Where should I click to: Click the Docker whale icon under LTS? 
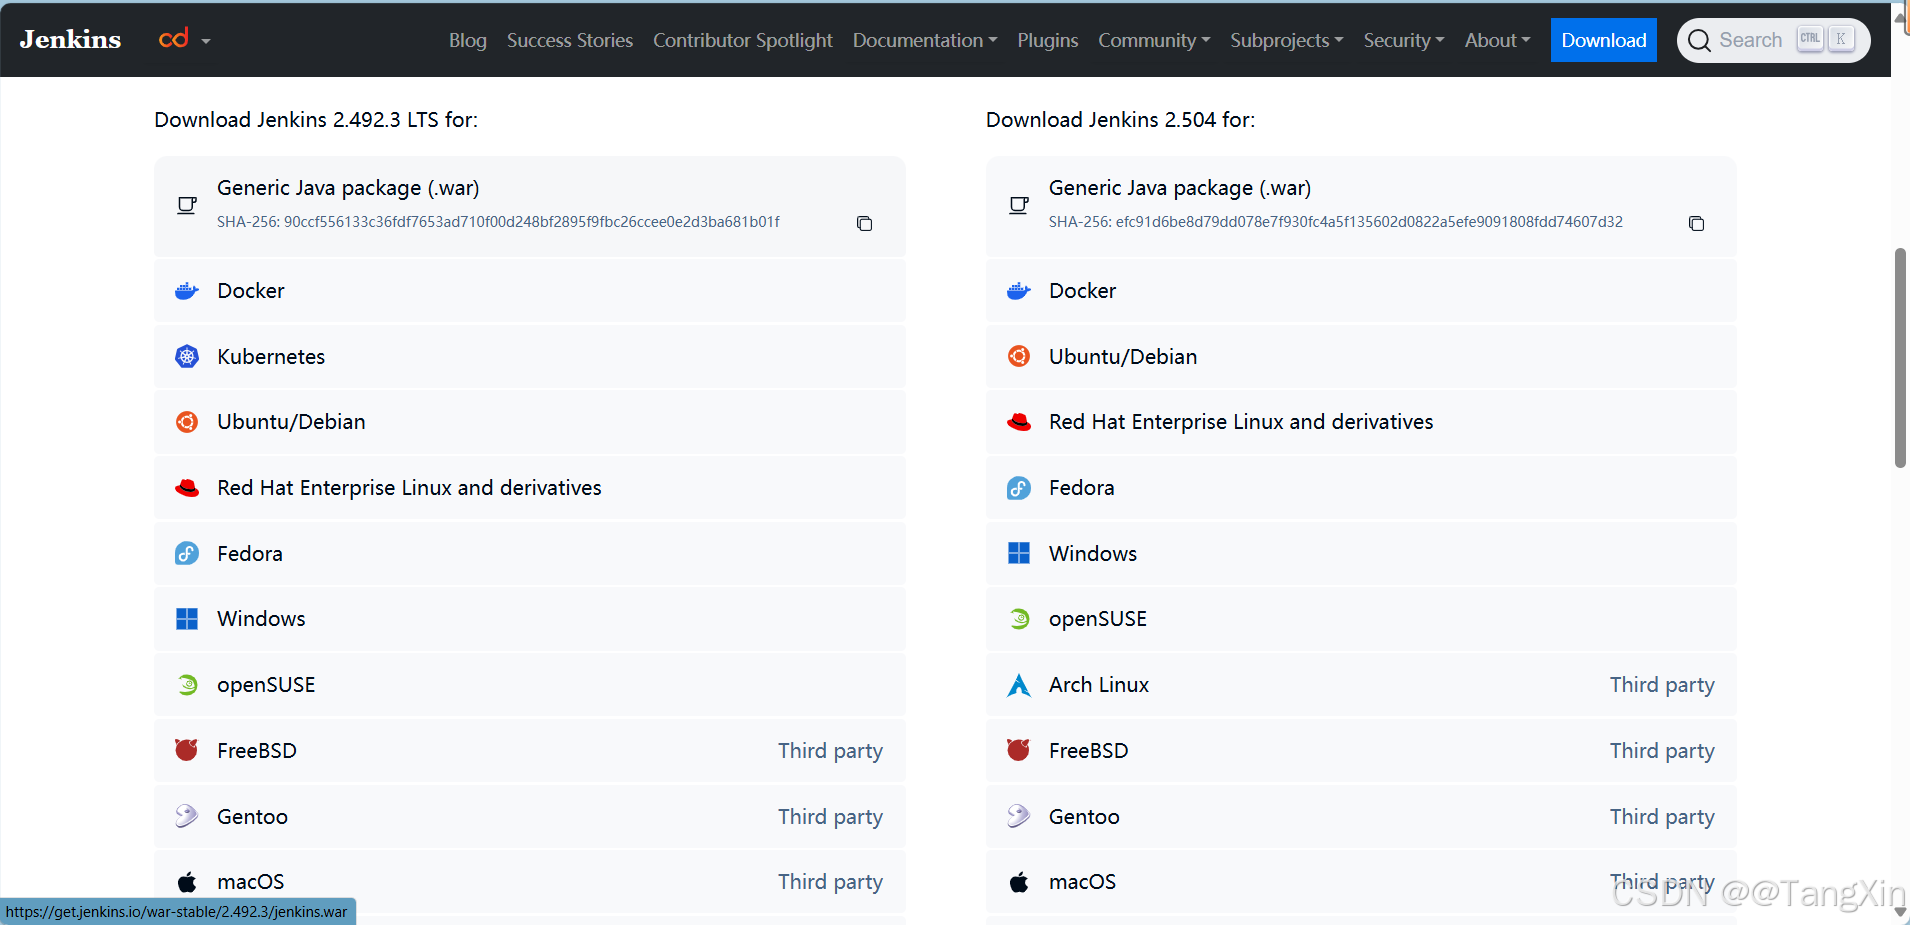187,291
